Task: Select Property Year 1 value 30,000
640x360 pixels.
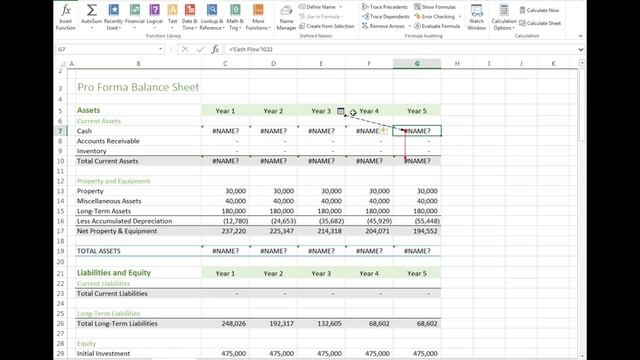Action: [x=225, y=191]
